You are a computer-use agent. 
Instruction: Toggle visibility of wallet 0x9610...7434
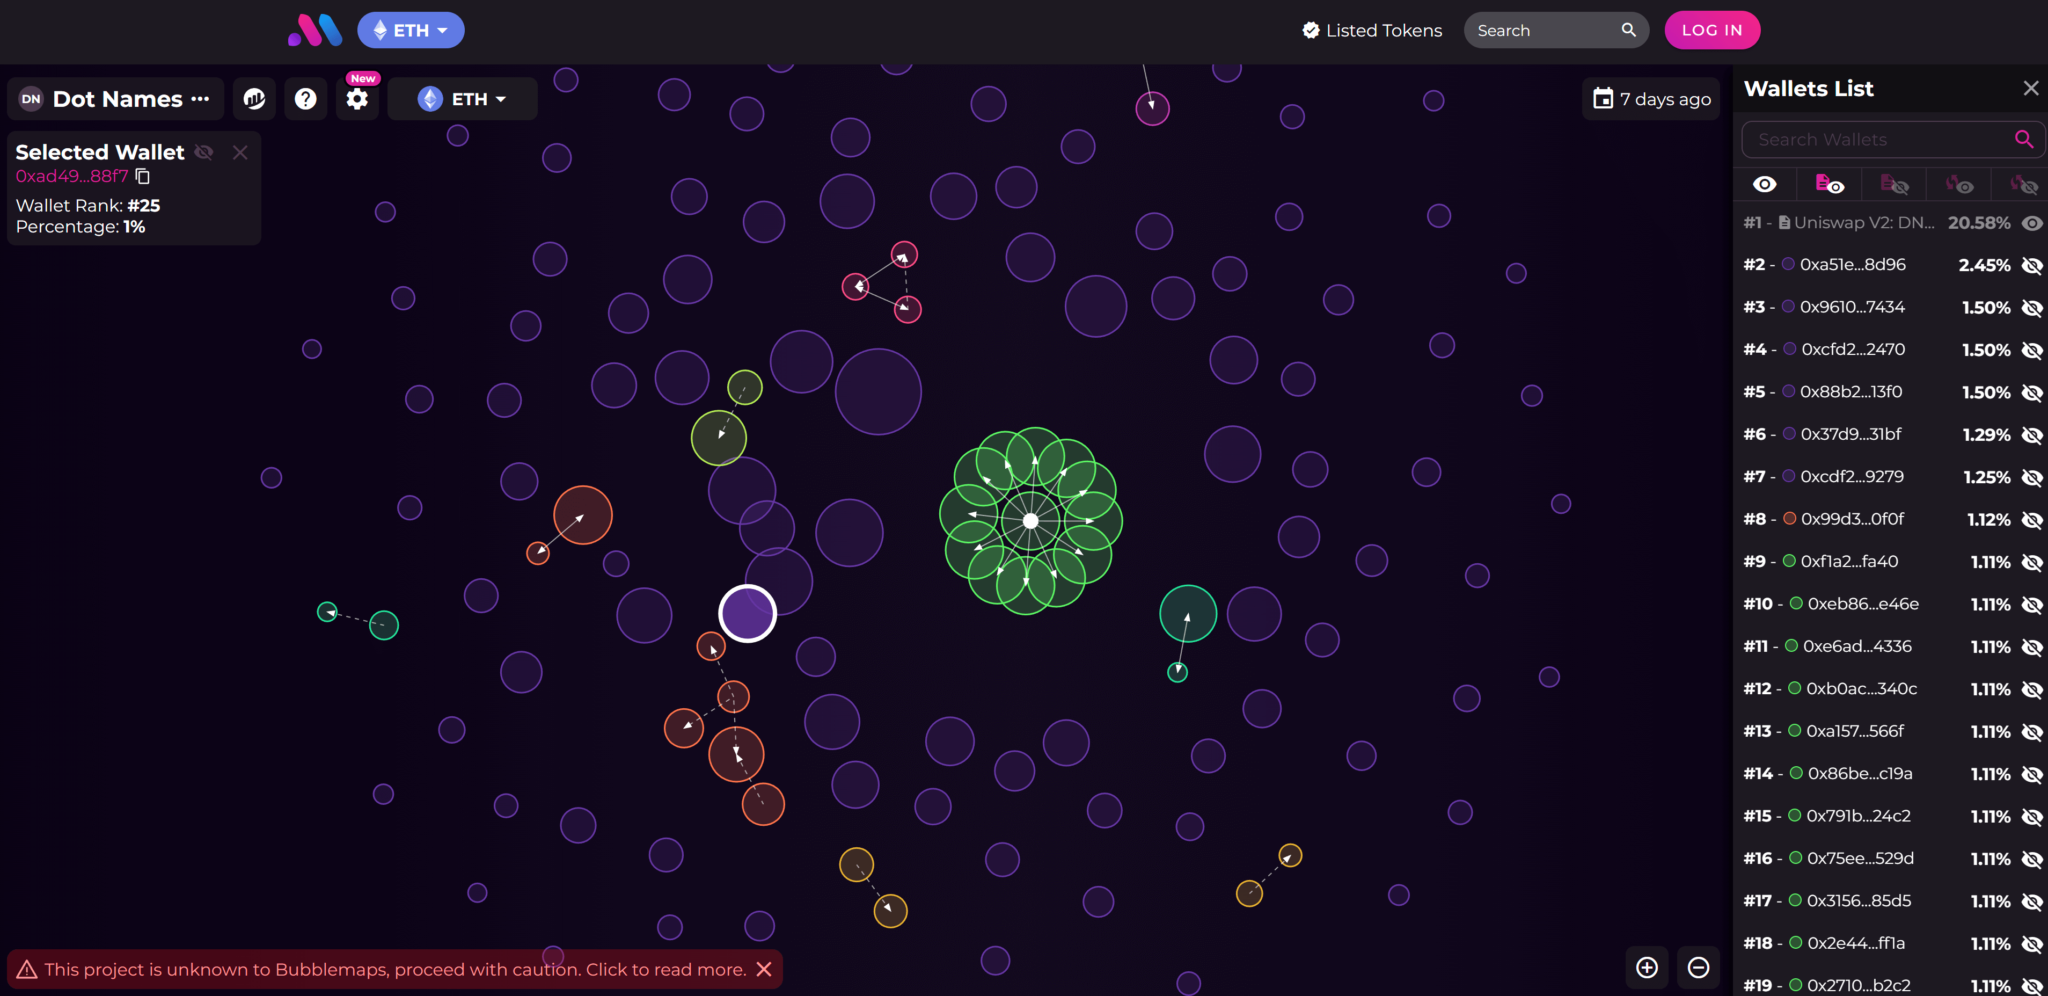click(x=2032, y=308)
